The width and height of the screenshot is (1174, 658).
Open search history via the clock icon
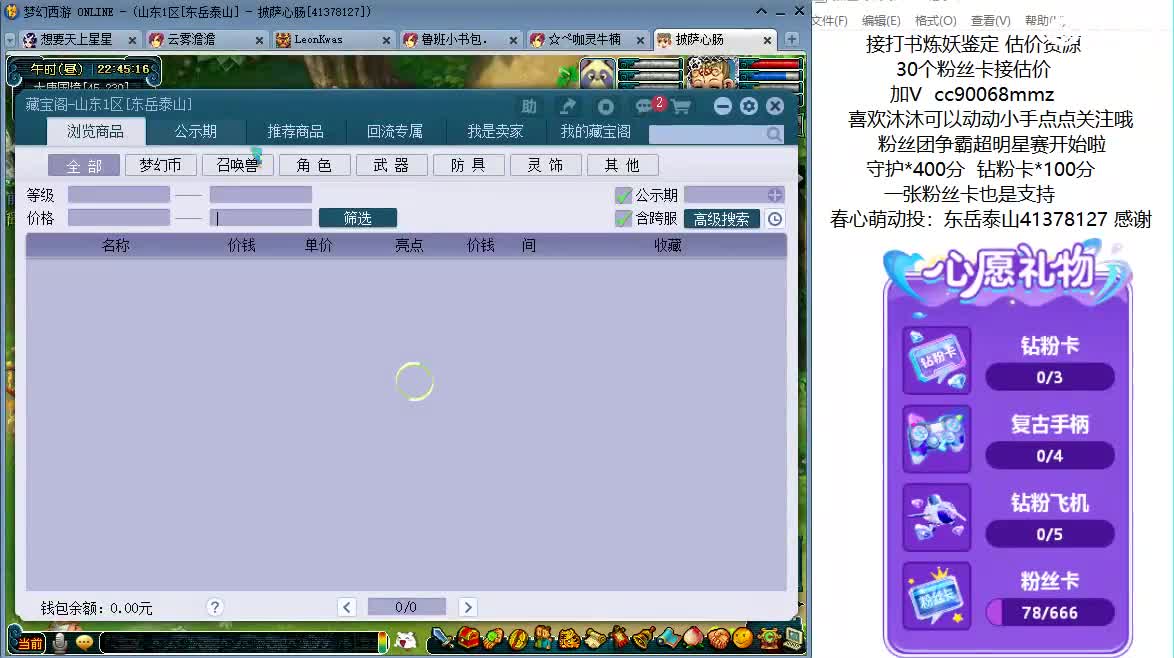coord(775,219)
